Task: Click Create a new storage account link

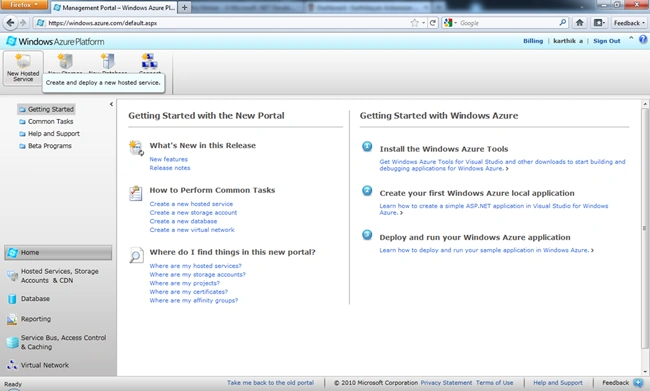Action: 193,213
